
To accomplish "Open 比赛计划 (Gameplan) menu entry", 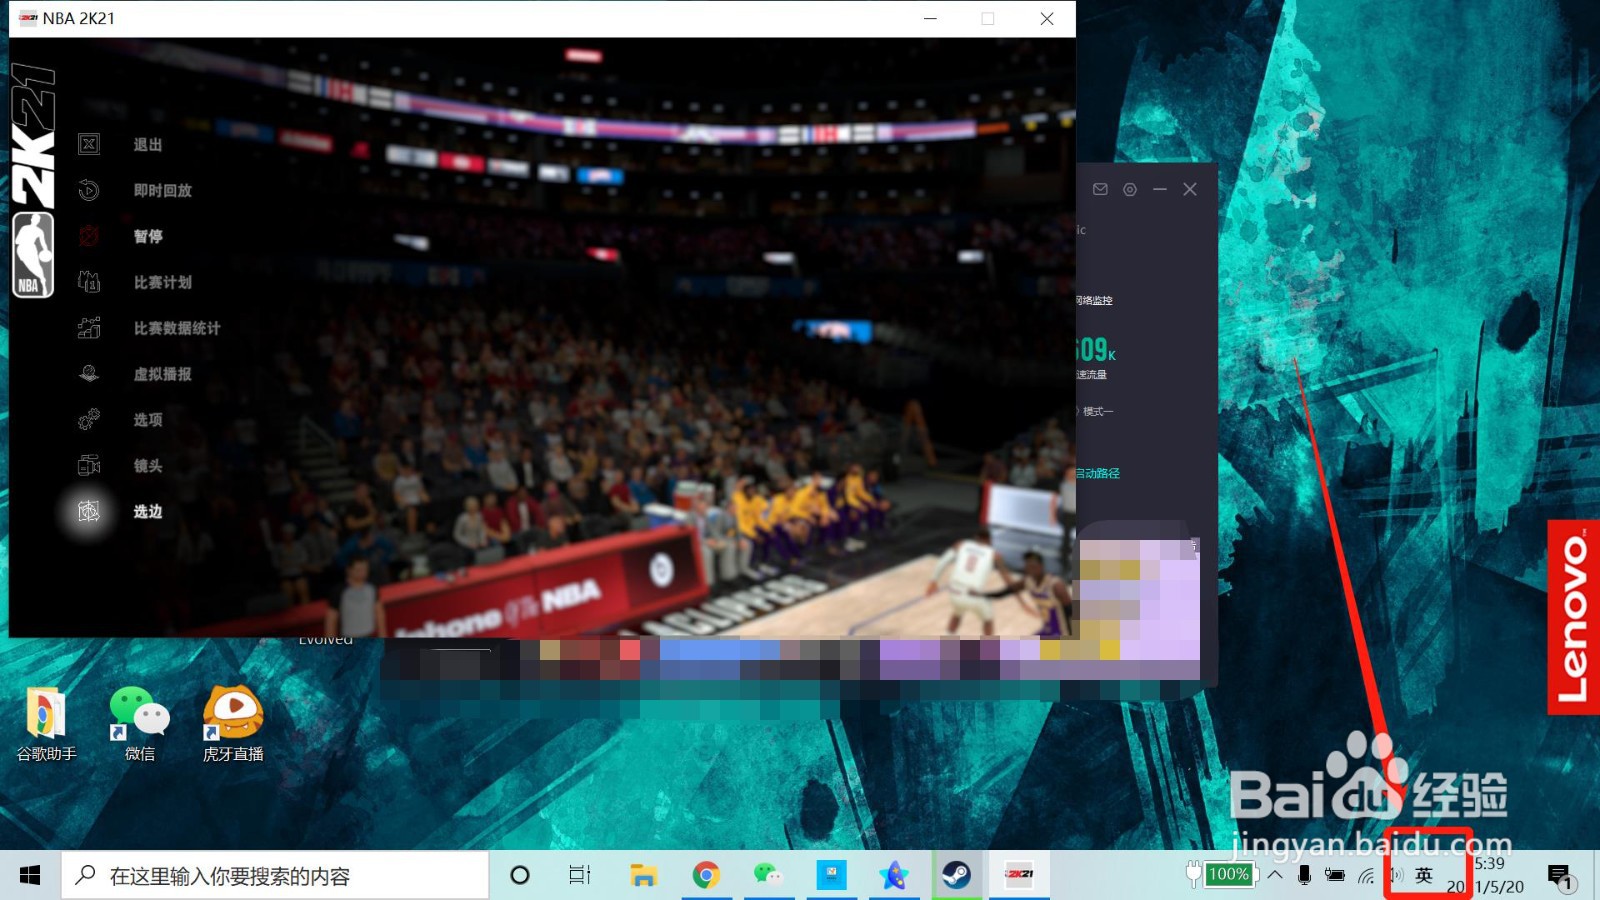I will coord(162,283).
